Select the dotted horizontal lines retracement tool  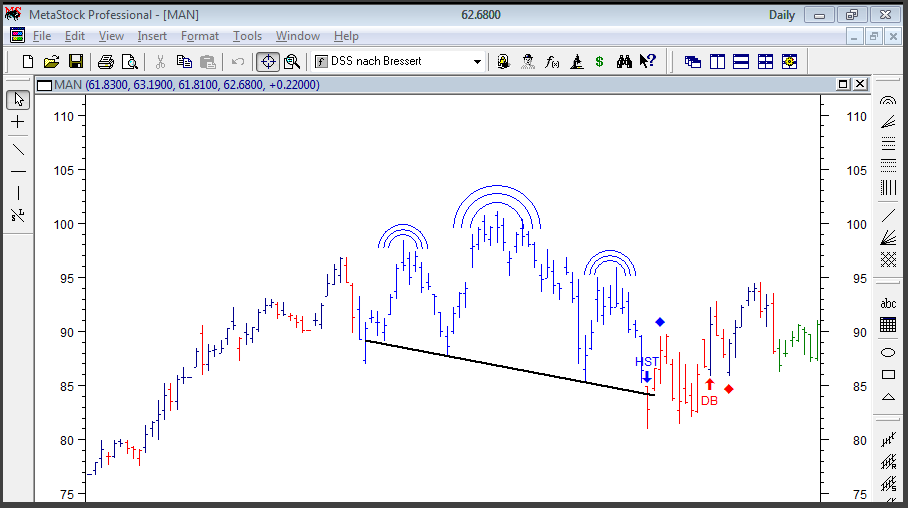[888, 166]
